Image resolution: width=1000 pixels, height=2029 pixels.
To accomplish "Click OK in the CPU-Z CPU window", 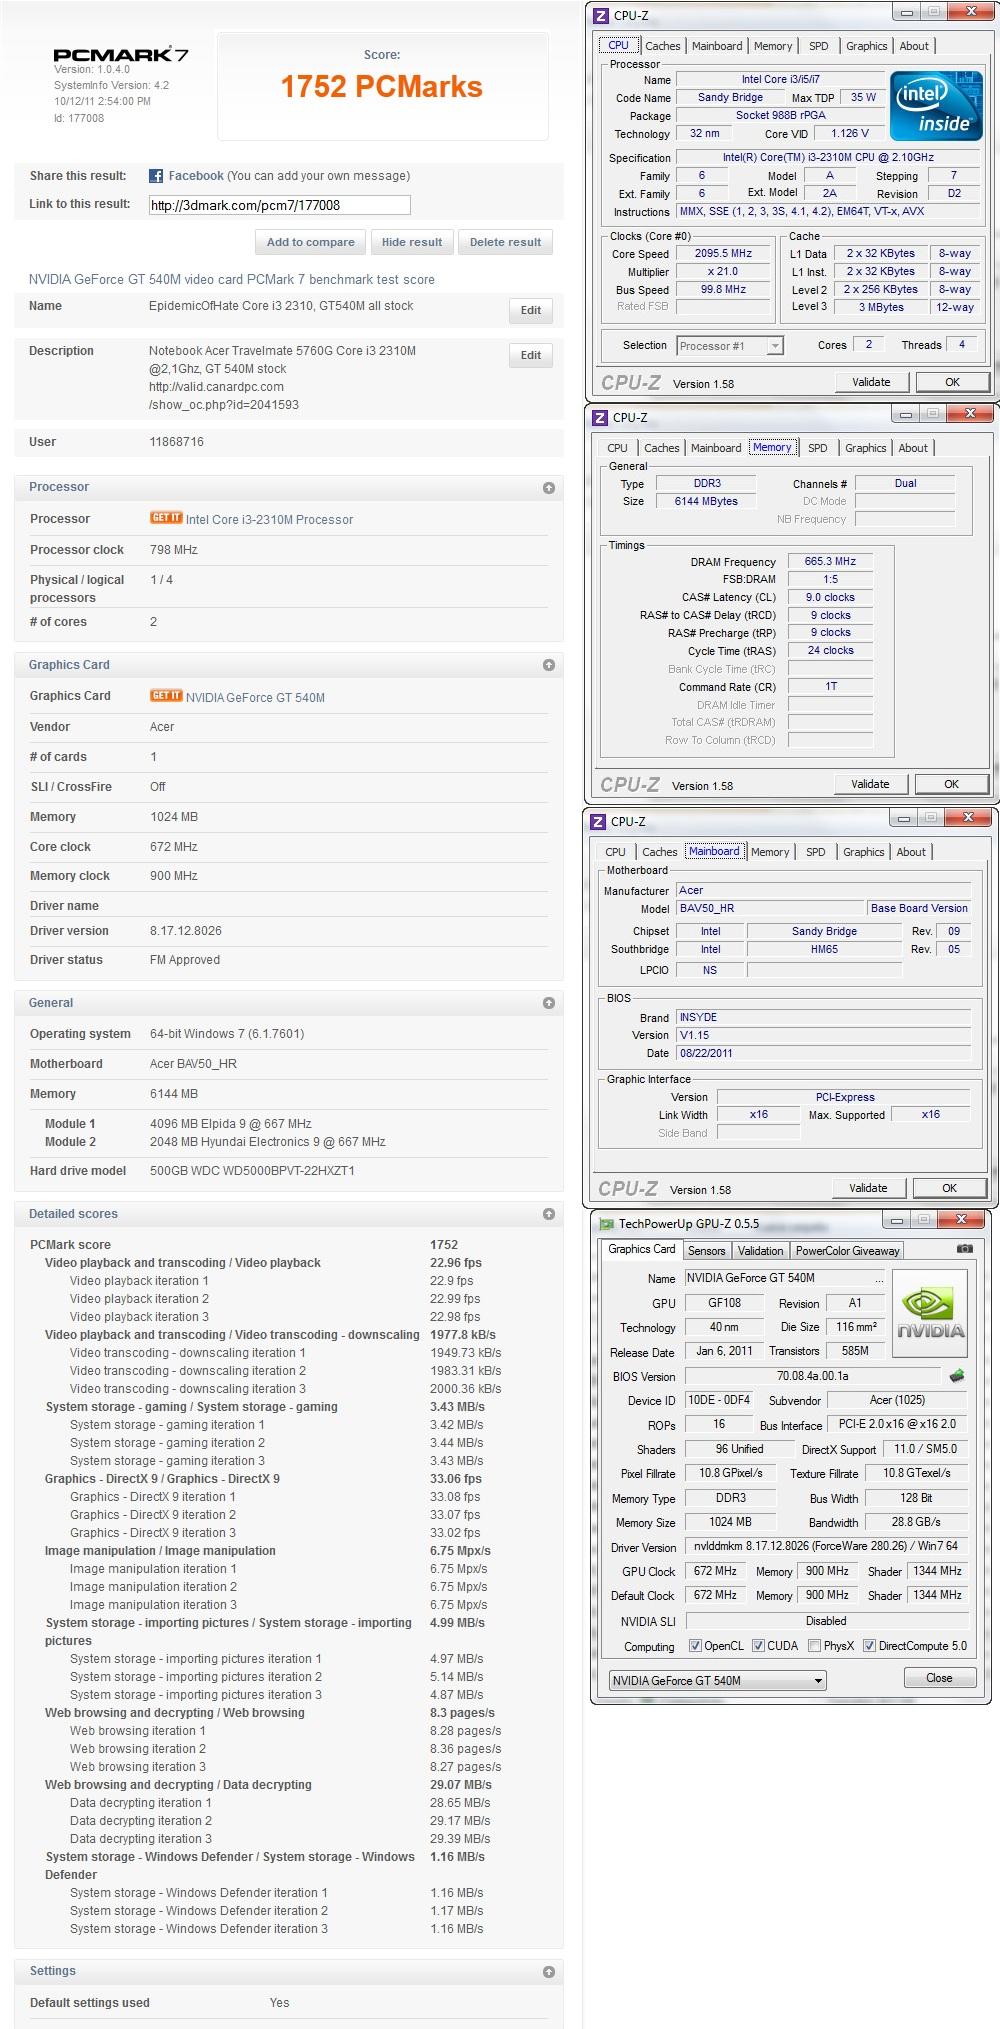I will click(x=953, y=382).
